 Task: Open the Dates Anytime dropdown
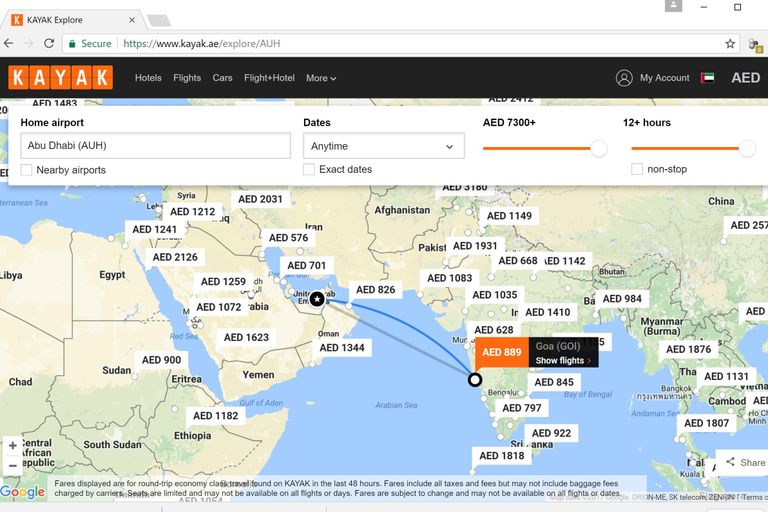[x=383, y=146]
